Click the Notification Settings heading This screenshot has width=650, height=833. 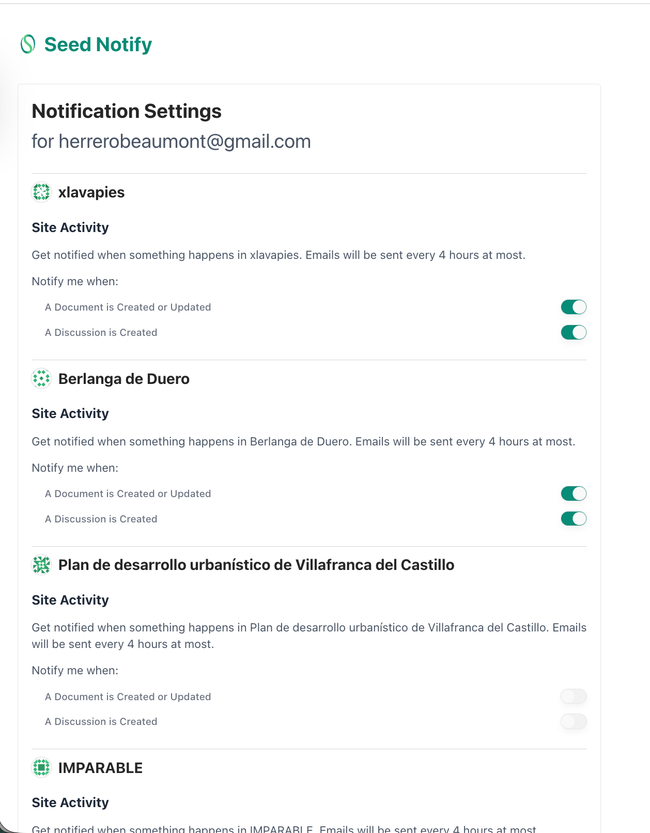pyautogui.click(x=127, y=111)
